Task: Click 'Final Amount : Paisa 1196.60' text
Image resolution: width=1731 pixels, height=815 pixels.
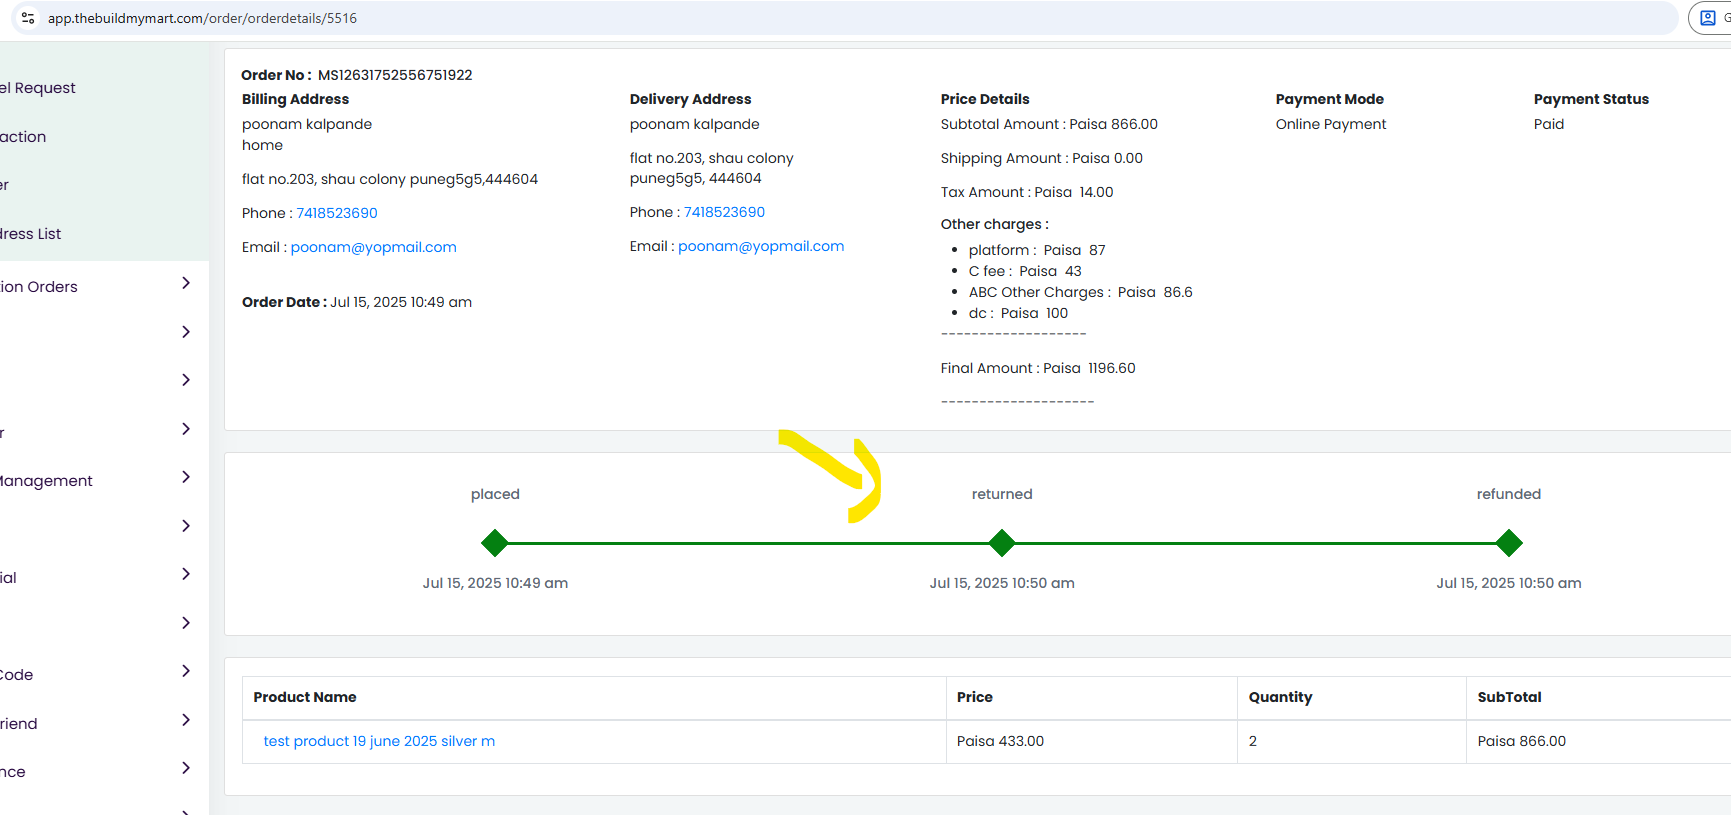Action: 1038,368
